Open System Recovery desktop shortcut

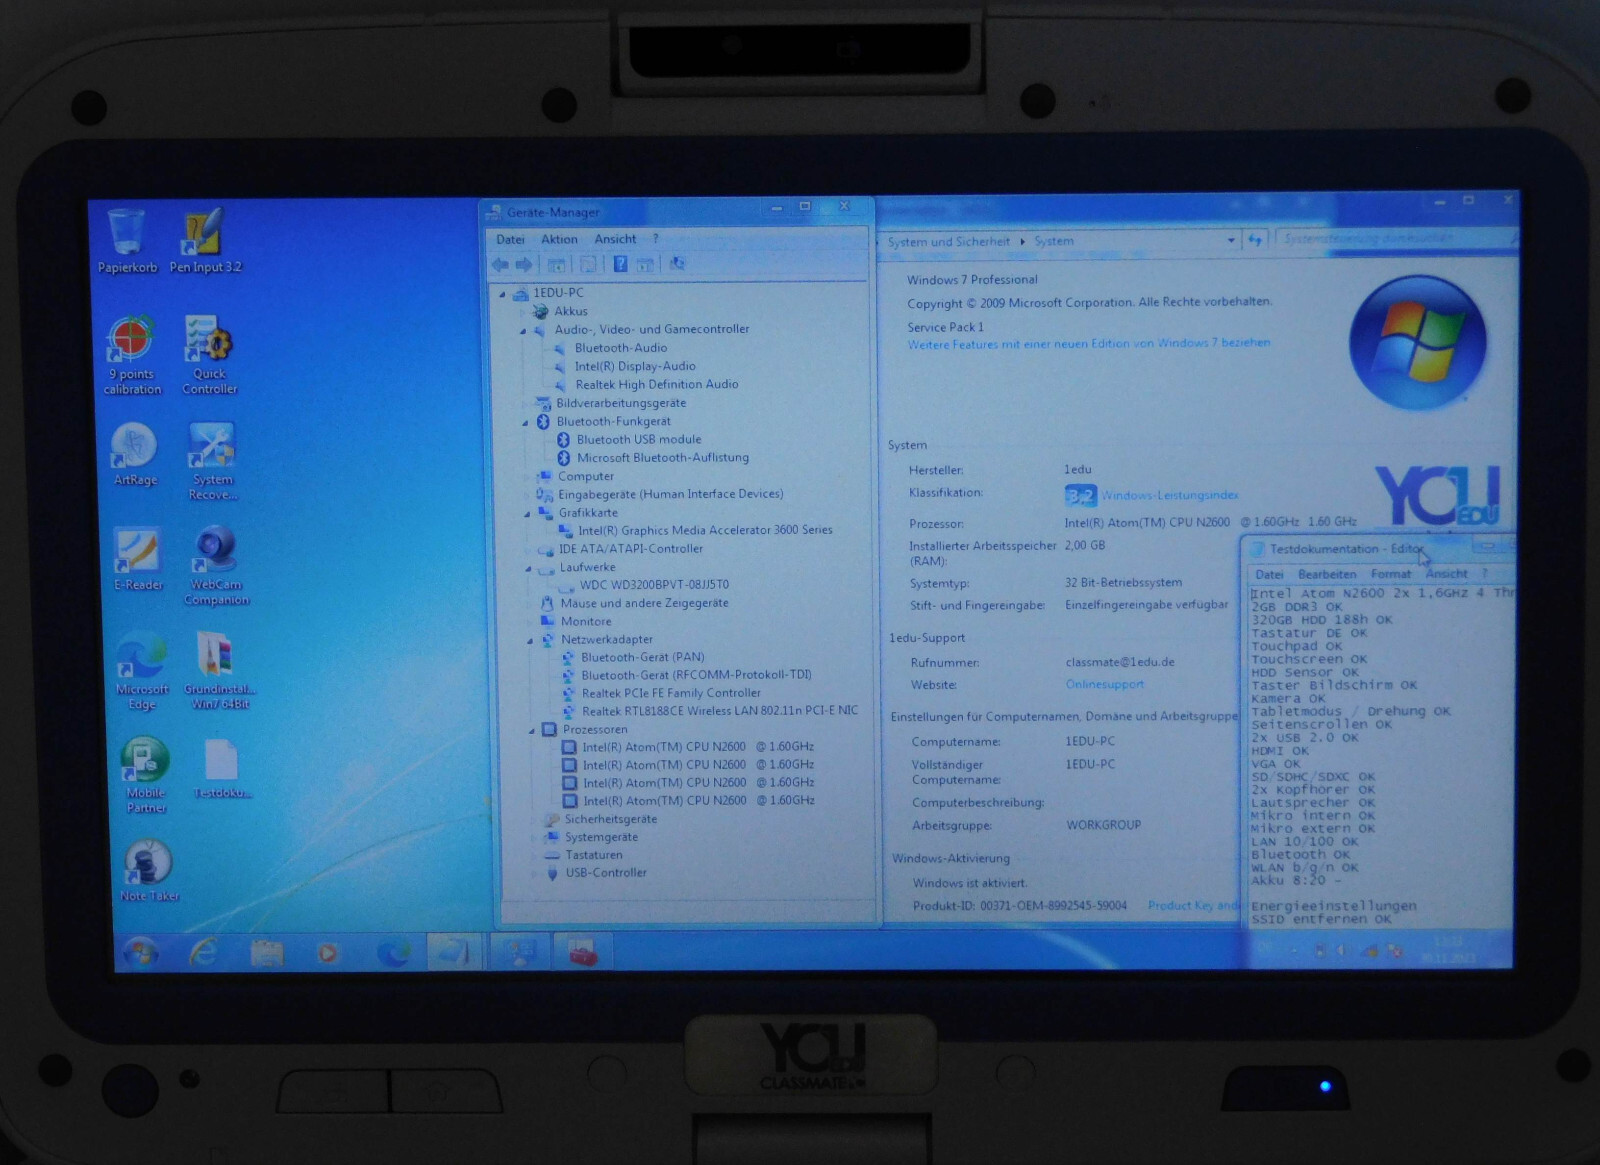click(212, 461)
